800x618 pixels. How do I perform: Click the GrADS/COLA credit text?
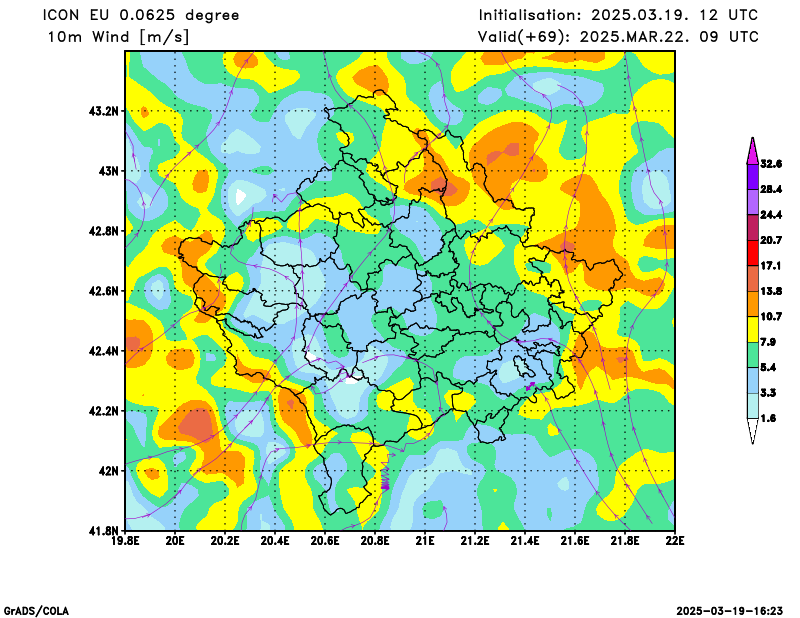[36, 611]
